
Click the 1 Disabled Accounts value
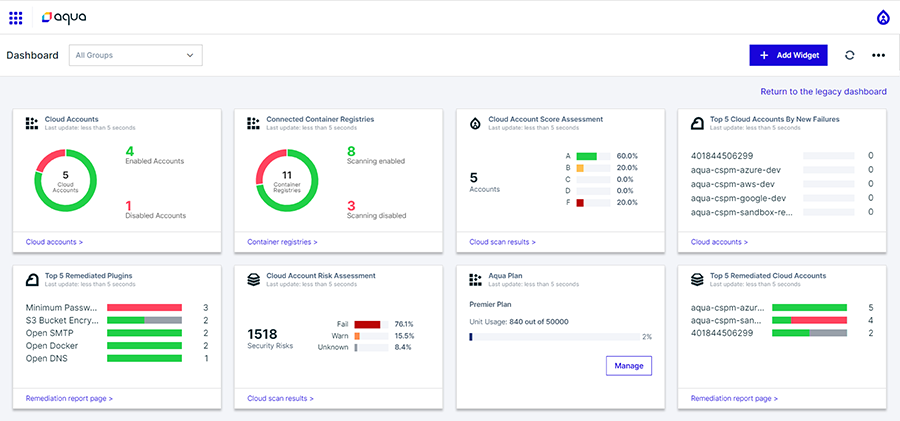(129, 206)
